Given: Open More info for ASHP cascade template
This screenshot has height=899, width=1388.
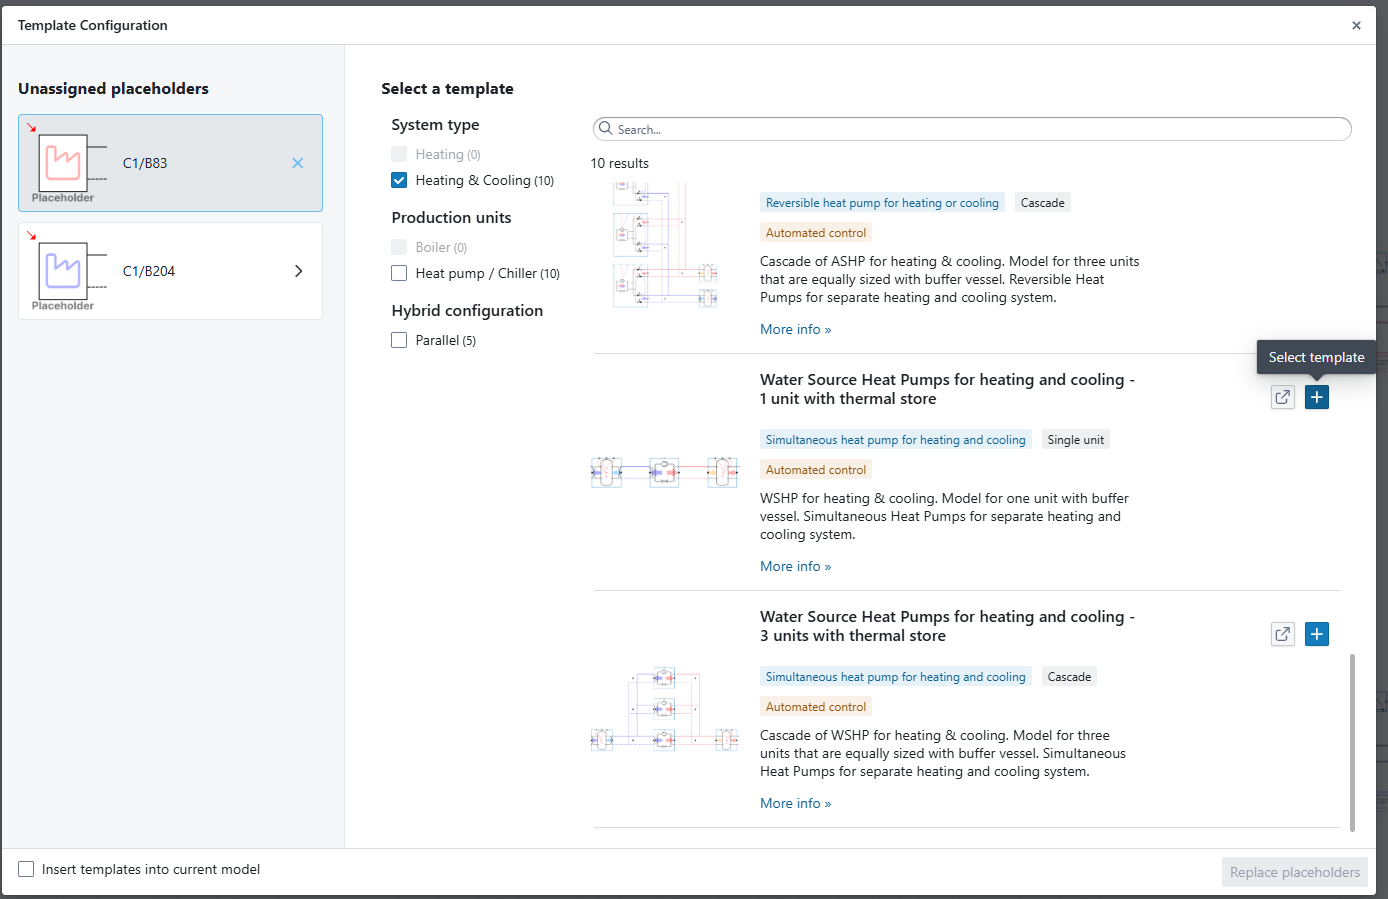Looking at the screenshot, I should click(x=795, y=329).
